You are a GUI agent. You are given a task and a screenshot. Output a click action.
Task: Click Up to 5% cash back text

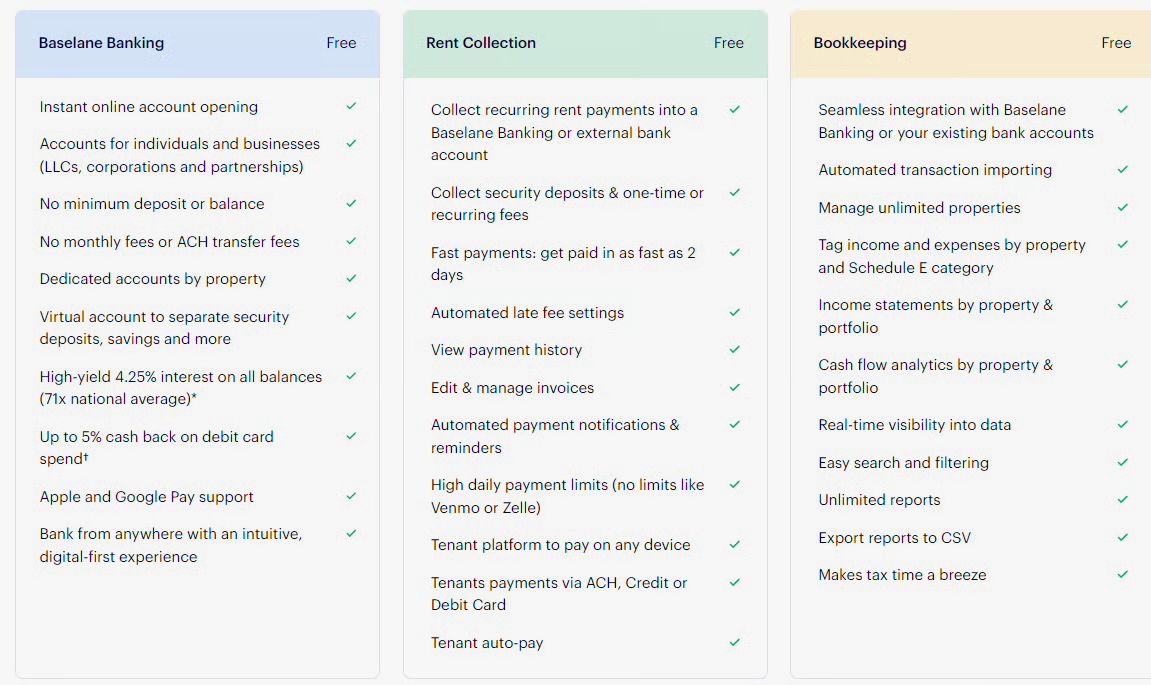pos(156,448)
